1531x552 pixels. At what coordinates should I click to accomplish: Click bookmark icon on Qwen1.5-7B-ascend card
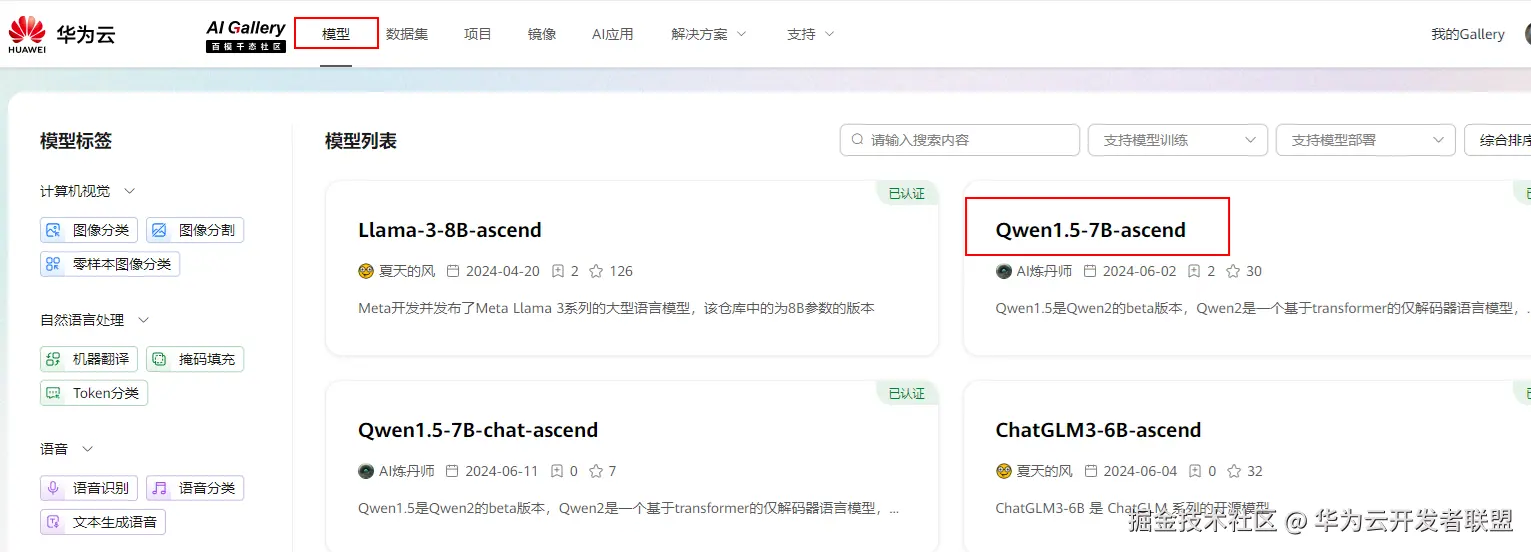[x=1194, y=271]
